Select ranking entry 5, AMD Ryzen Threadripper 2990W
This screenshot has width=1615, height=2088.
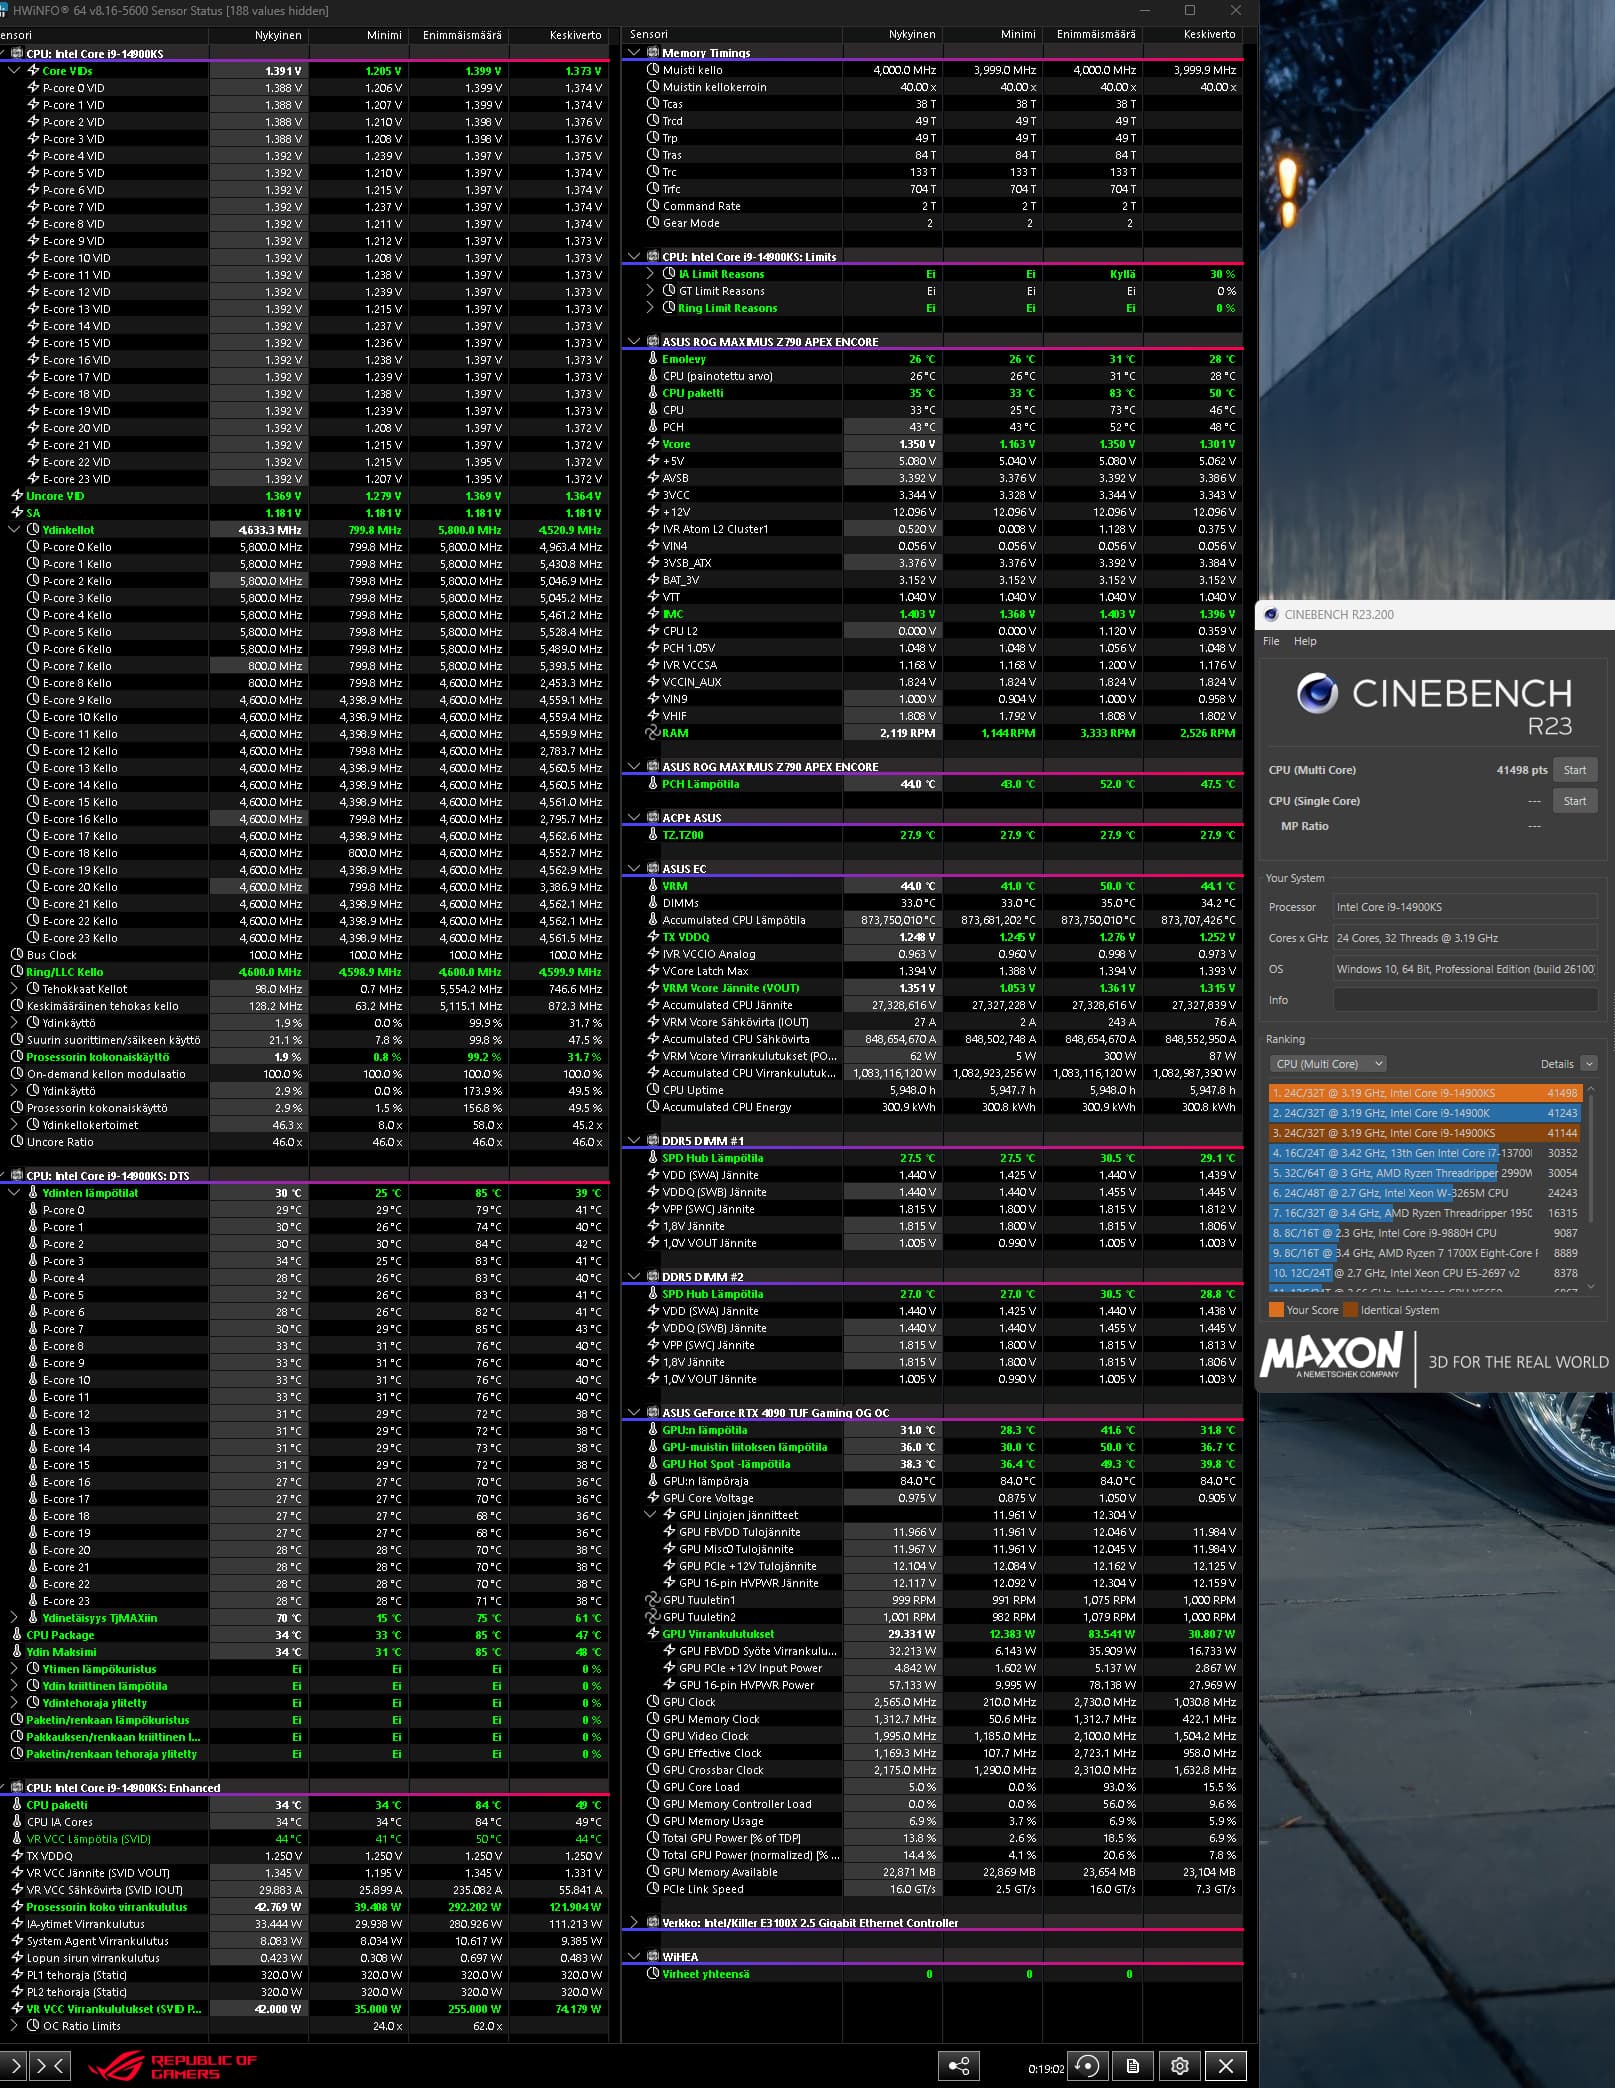tap(1425, 1173)
